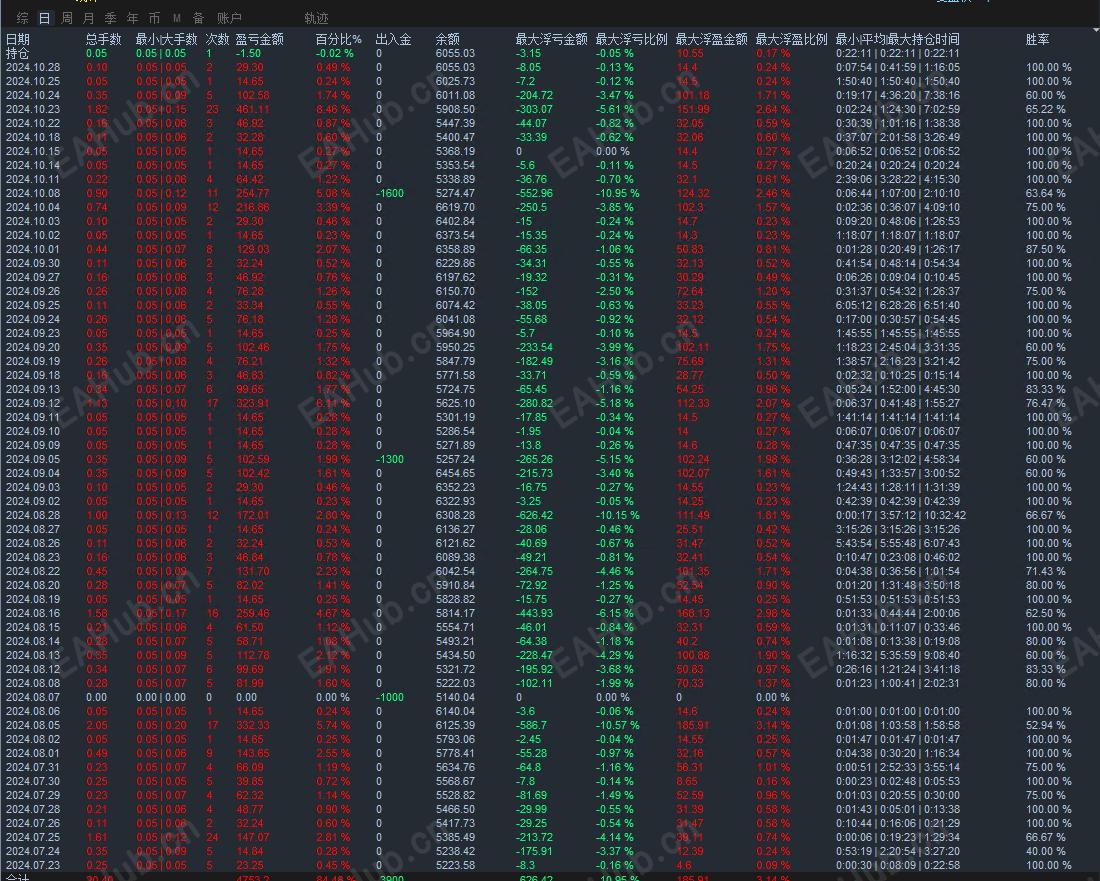This screenshot has height=881, width=1100.
Task: Sort by the 次数 column header
Action: pyautogui.click(x=217, y=39)
